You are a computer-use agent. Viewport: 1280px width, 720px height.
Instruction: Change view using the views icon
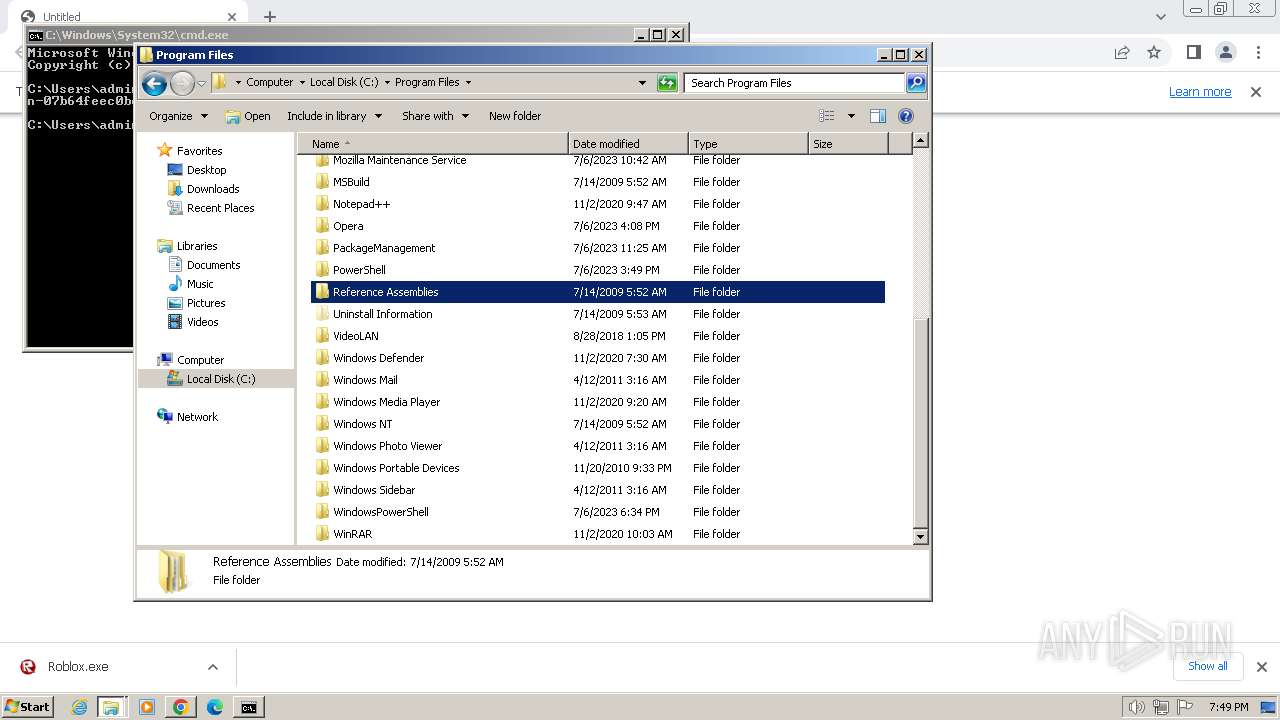(827, 116)
